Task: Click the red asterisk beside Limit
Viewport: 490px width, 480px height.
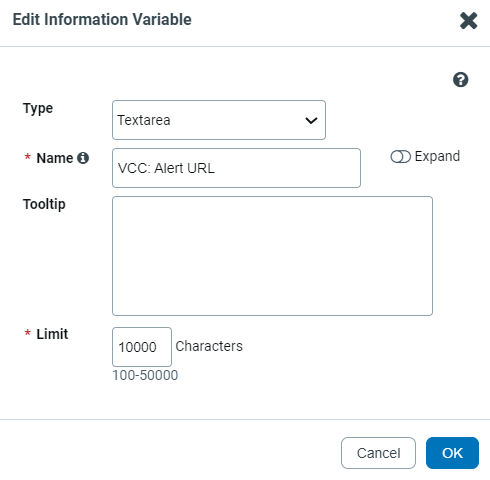Action: point(28,333)
